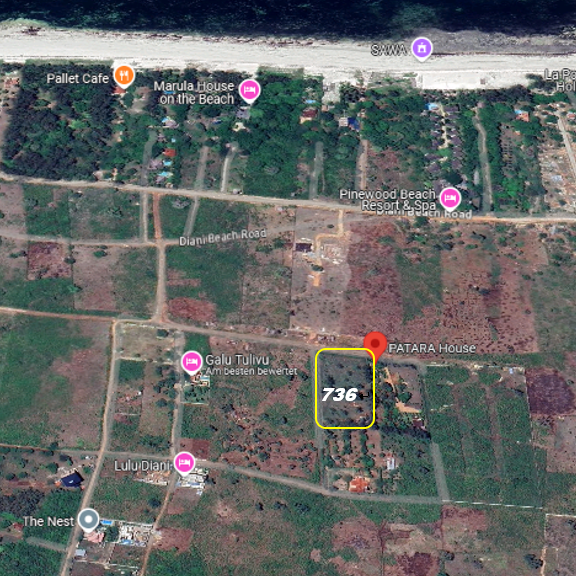This screenshot has width=576, height=576.
Task: Click "The Nest" label text
Action: (x=48, y=521)
